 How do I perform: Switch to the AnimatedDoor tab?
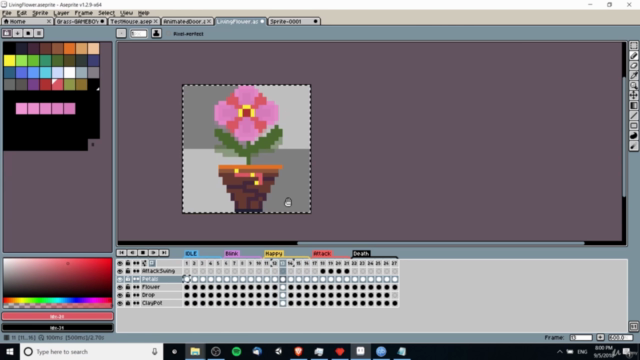187,21
